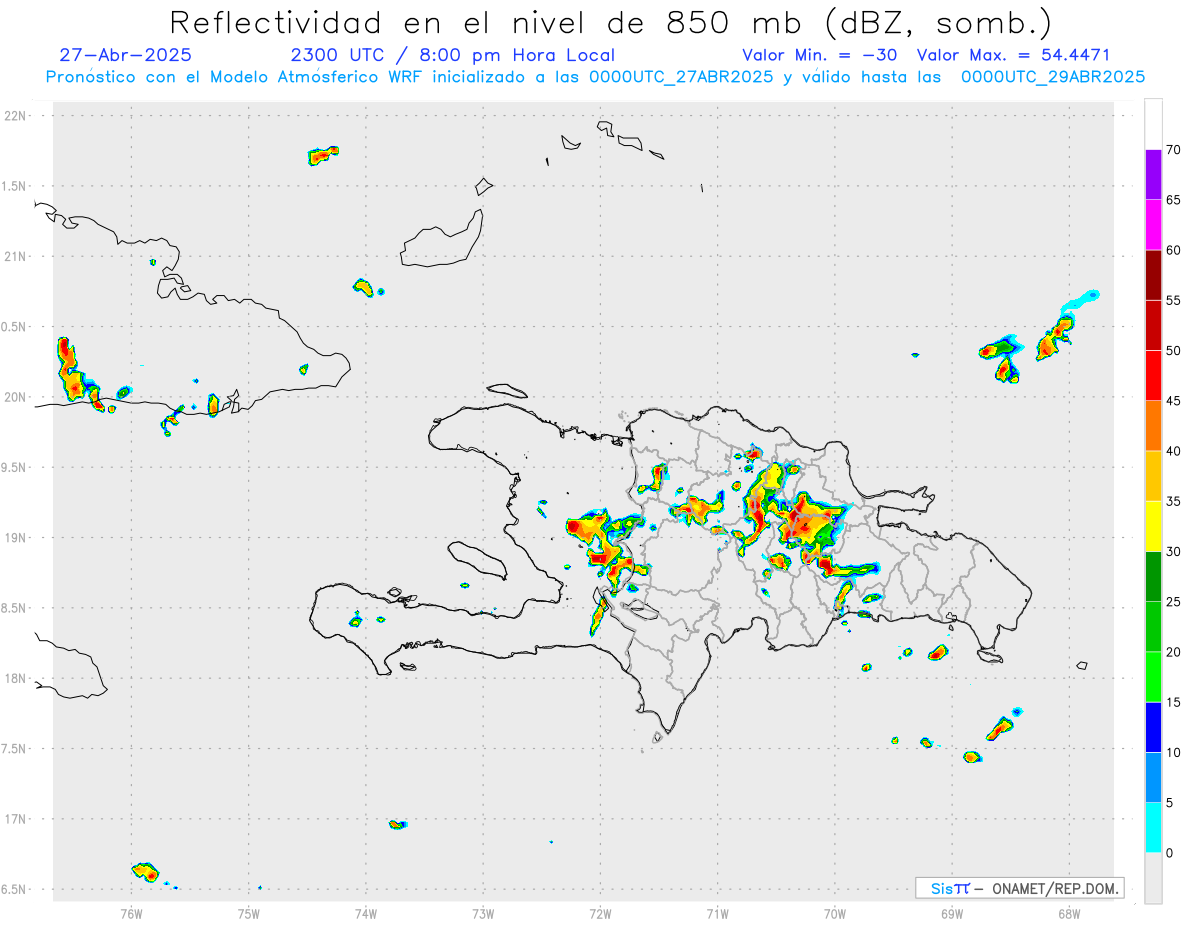Click the '76W' longitude axis label
This screenshot has width=1200, height=927.
click(131, 914)
